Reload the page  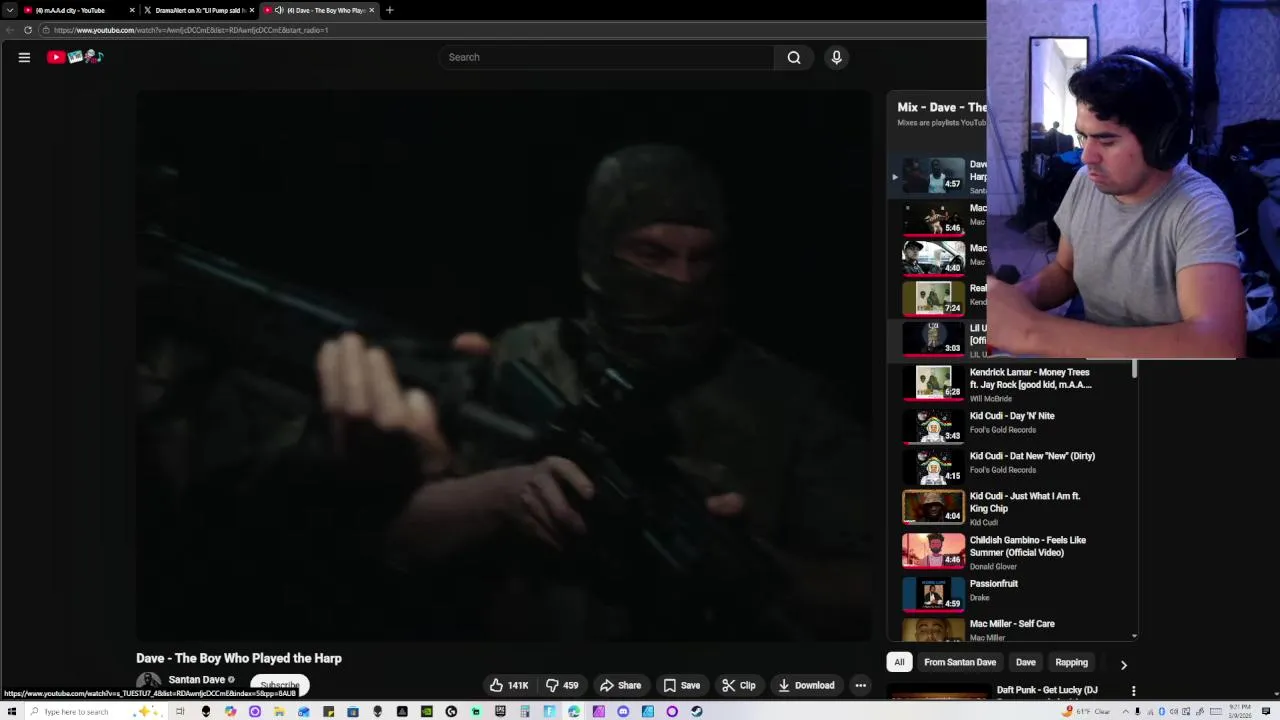click(x=28, y=30)
